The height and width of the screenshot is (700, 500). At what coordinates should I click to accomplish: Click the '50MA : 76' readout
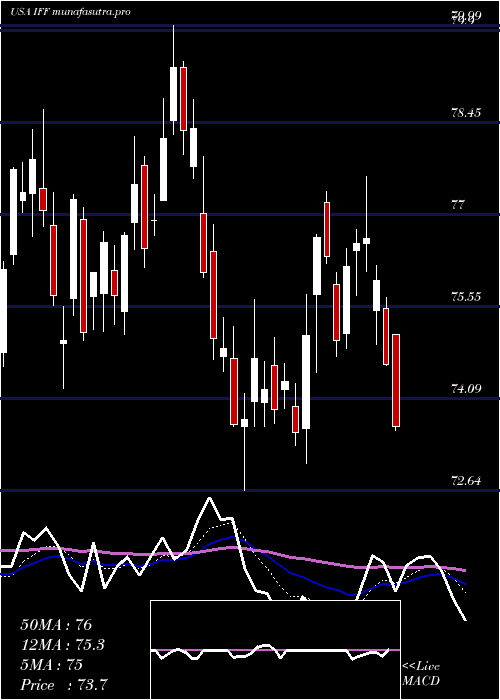pyautogui.click(x=56, y=625)
